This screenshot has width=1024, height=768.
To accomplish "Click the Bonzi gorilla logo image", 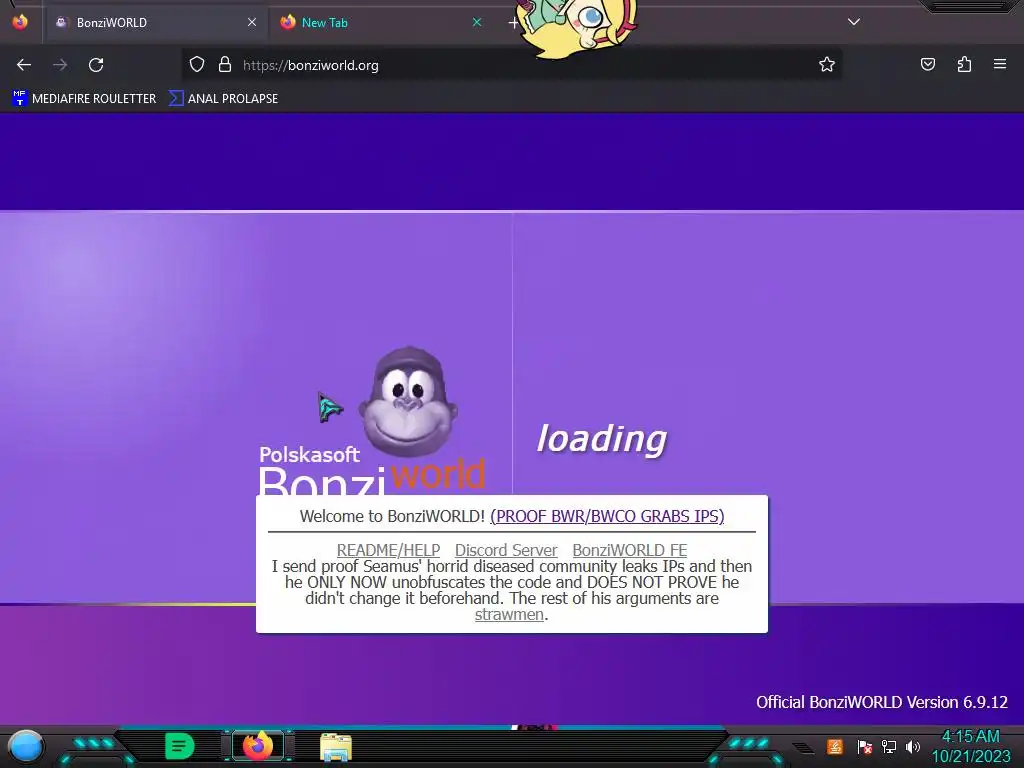I will point(409,402).
